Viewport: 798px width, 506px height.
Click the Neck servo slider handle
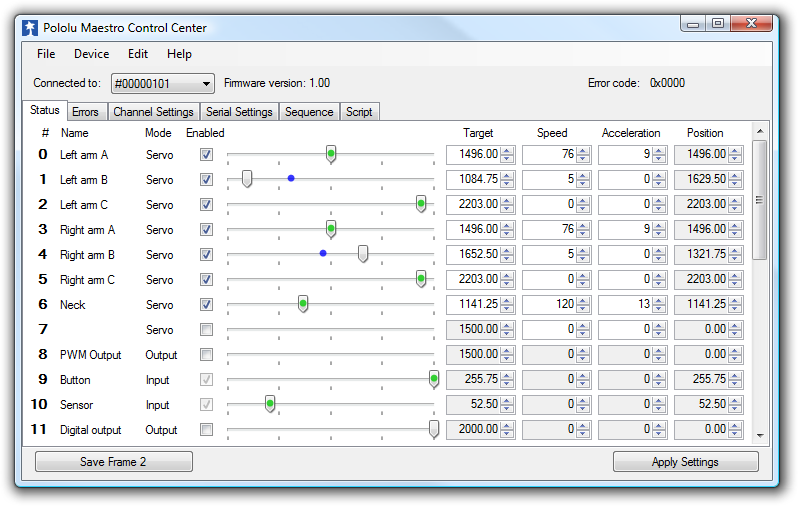point(303,304)
